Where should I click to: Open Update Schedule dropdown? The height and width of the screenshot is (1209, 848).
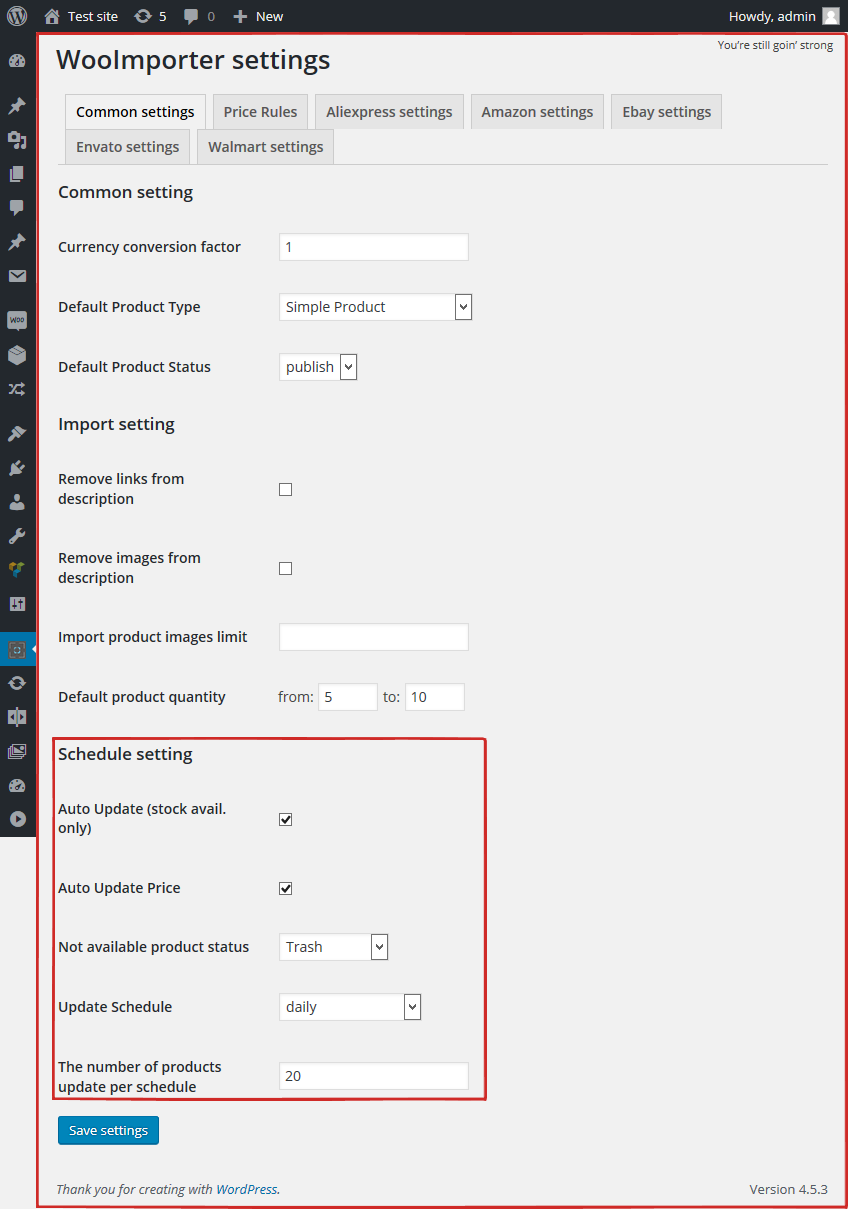350,1007
